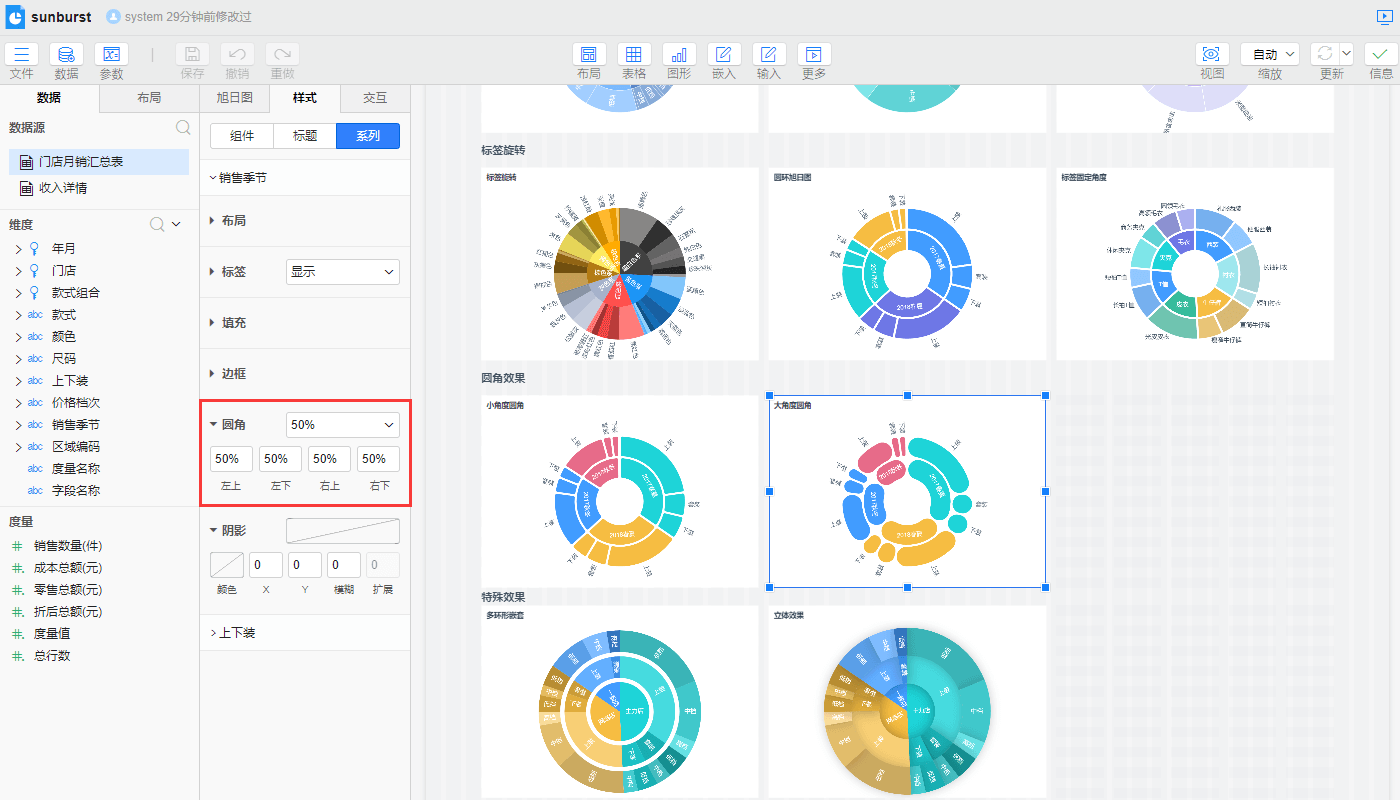Viewport: 1400px width, 800px height.
Task: Select the 销售季节 dimension field
Action: coord(76,425)
